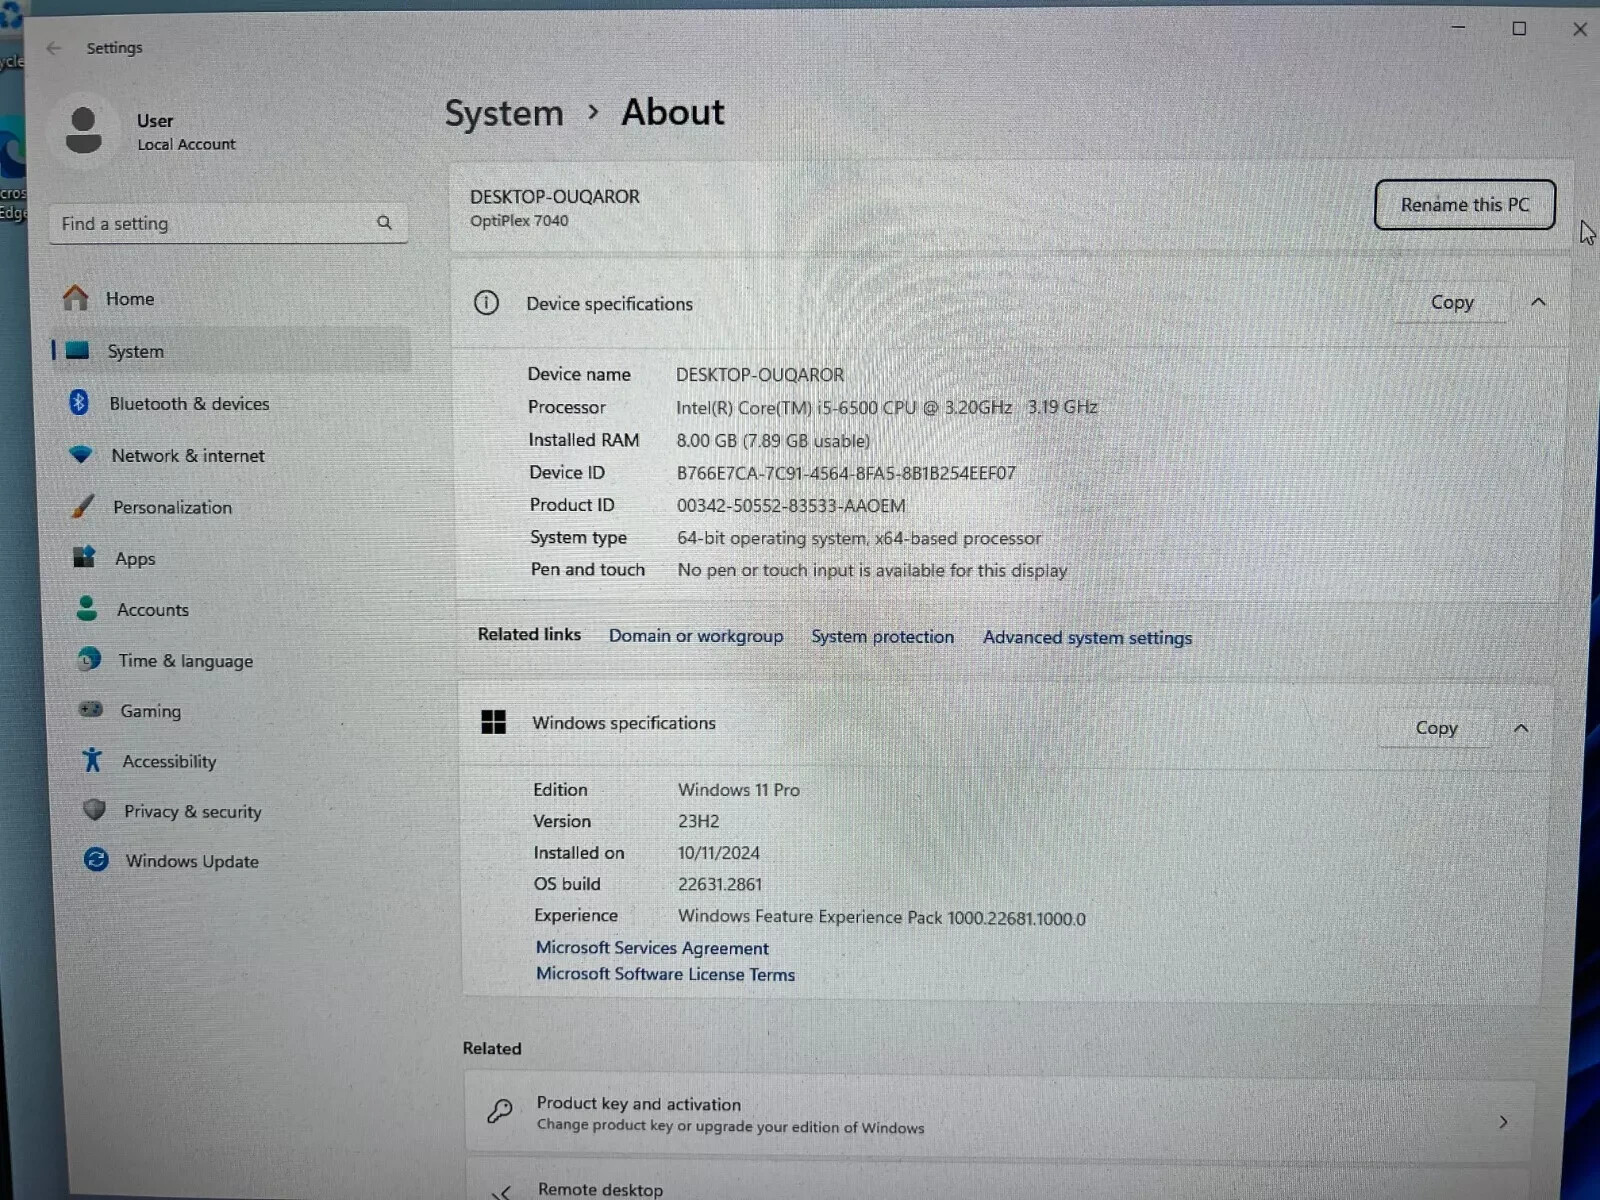Open Microsoft Software License Terms link
1600x1200 pixels.
click(x=665, y=973)
